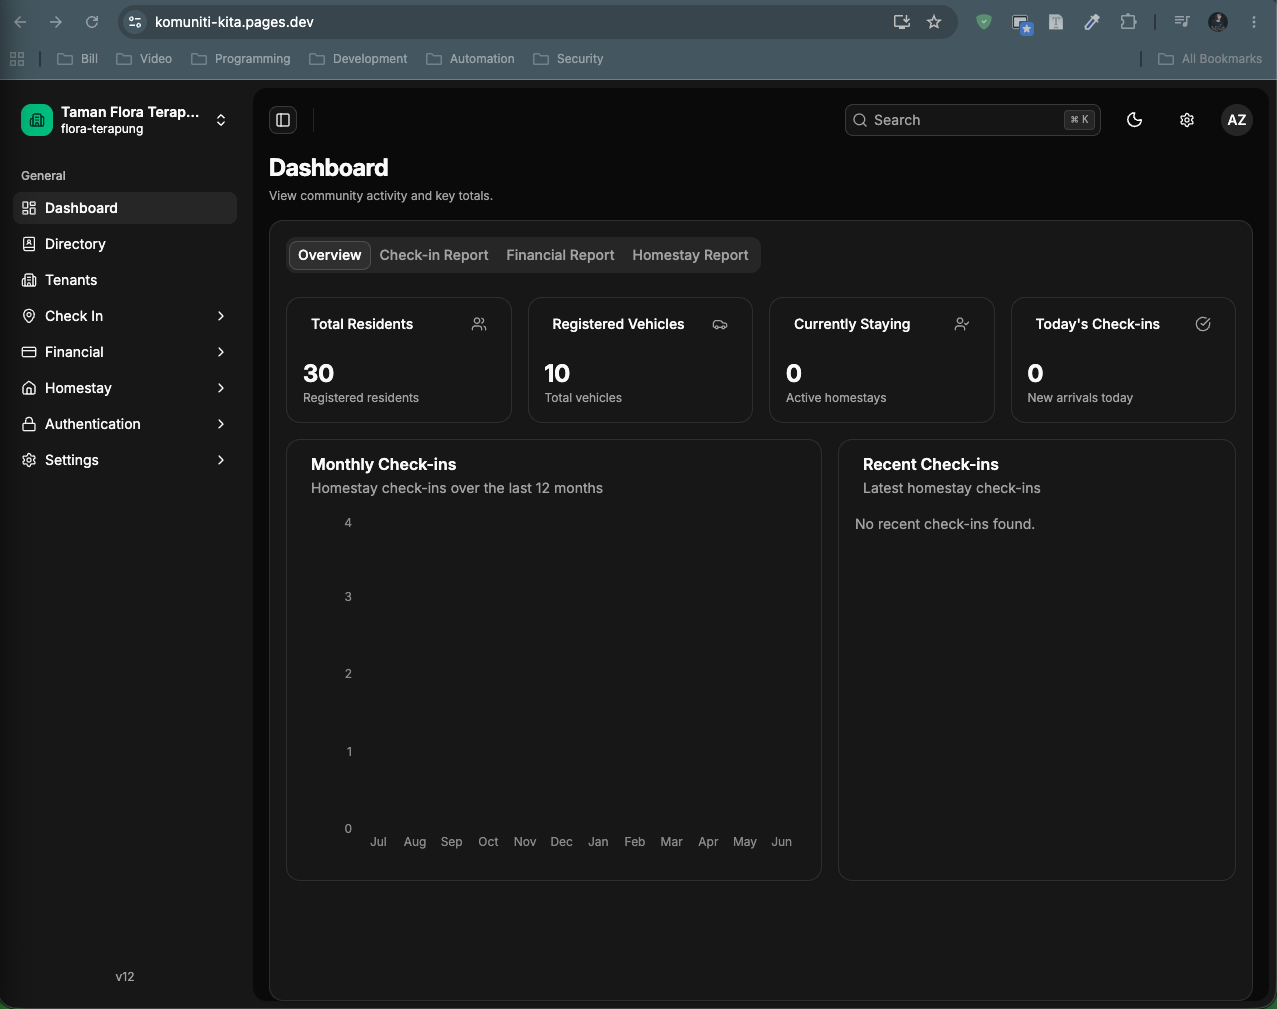Screen dimensions: 1277x1009
Task: Click the Registered Vehicles car icon
Action: (720, 324)
